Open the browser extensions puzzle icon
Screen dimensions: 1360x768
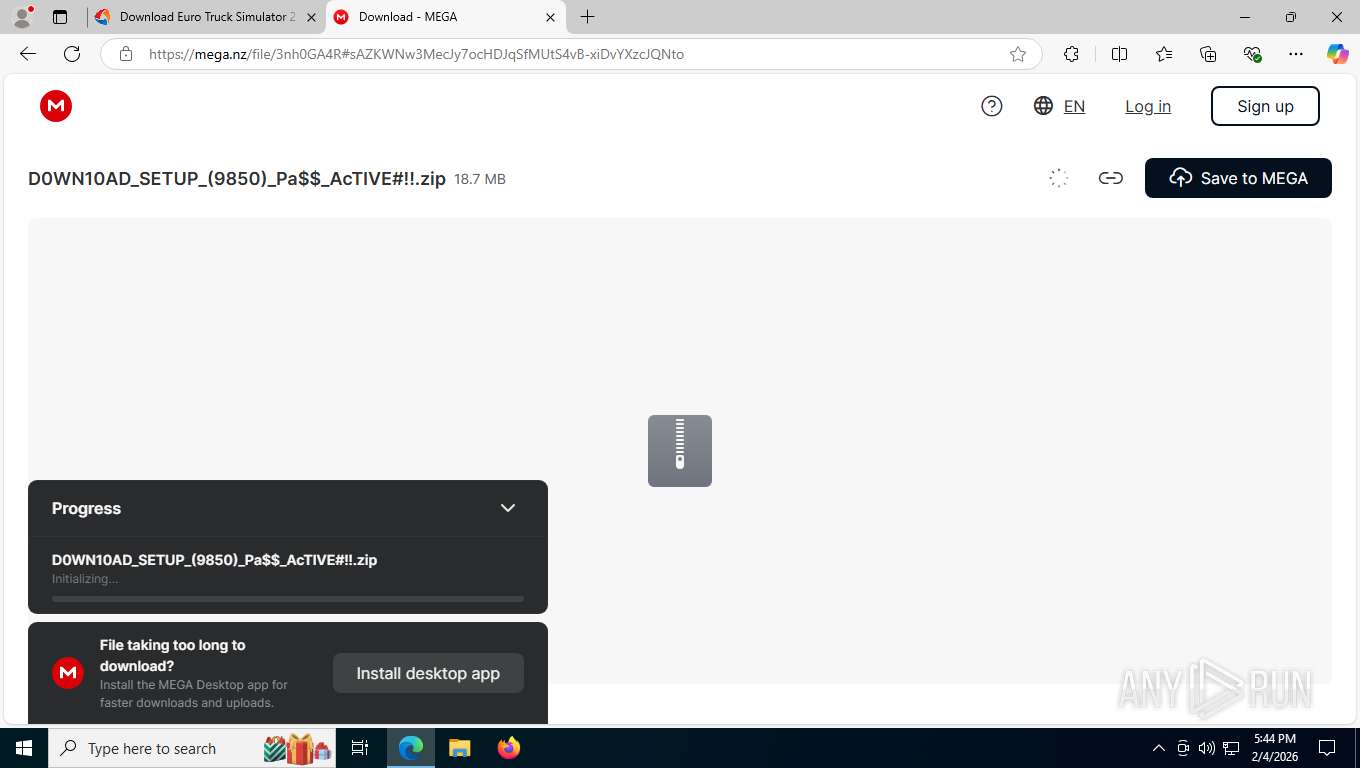[1071, 54]
